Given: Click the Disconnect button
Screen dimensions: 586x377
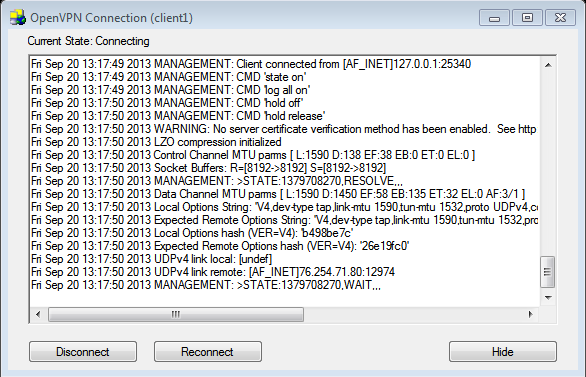Looking at the screenshot, I should coord(83,352).
